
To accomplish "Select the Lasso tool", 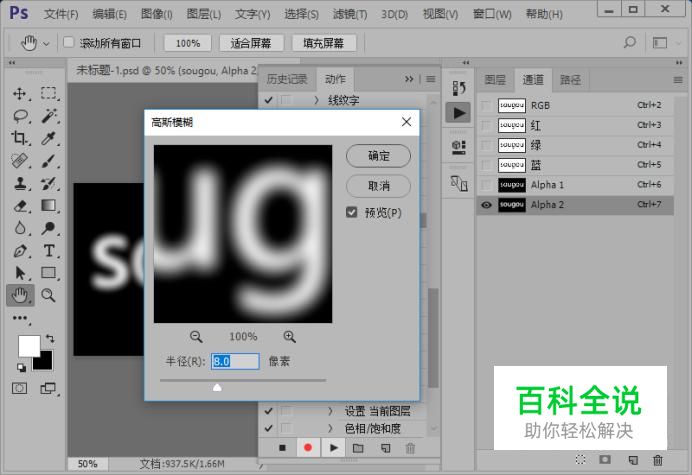I will [20, 116].
